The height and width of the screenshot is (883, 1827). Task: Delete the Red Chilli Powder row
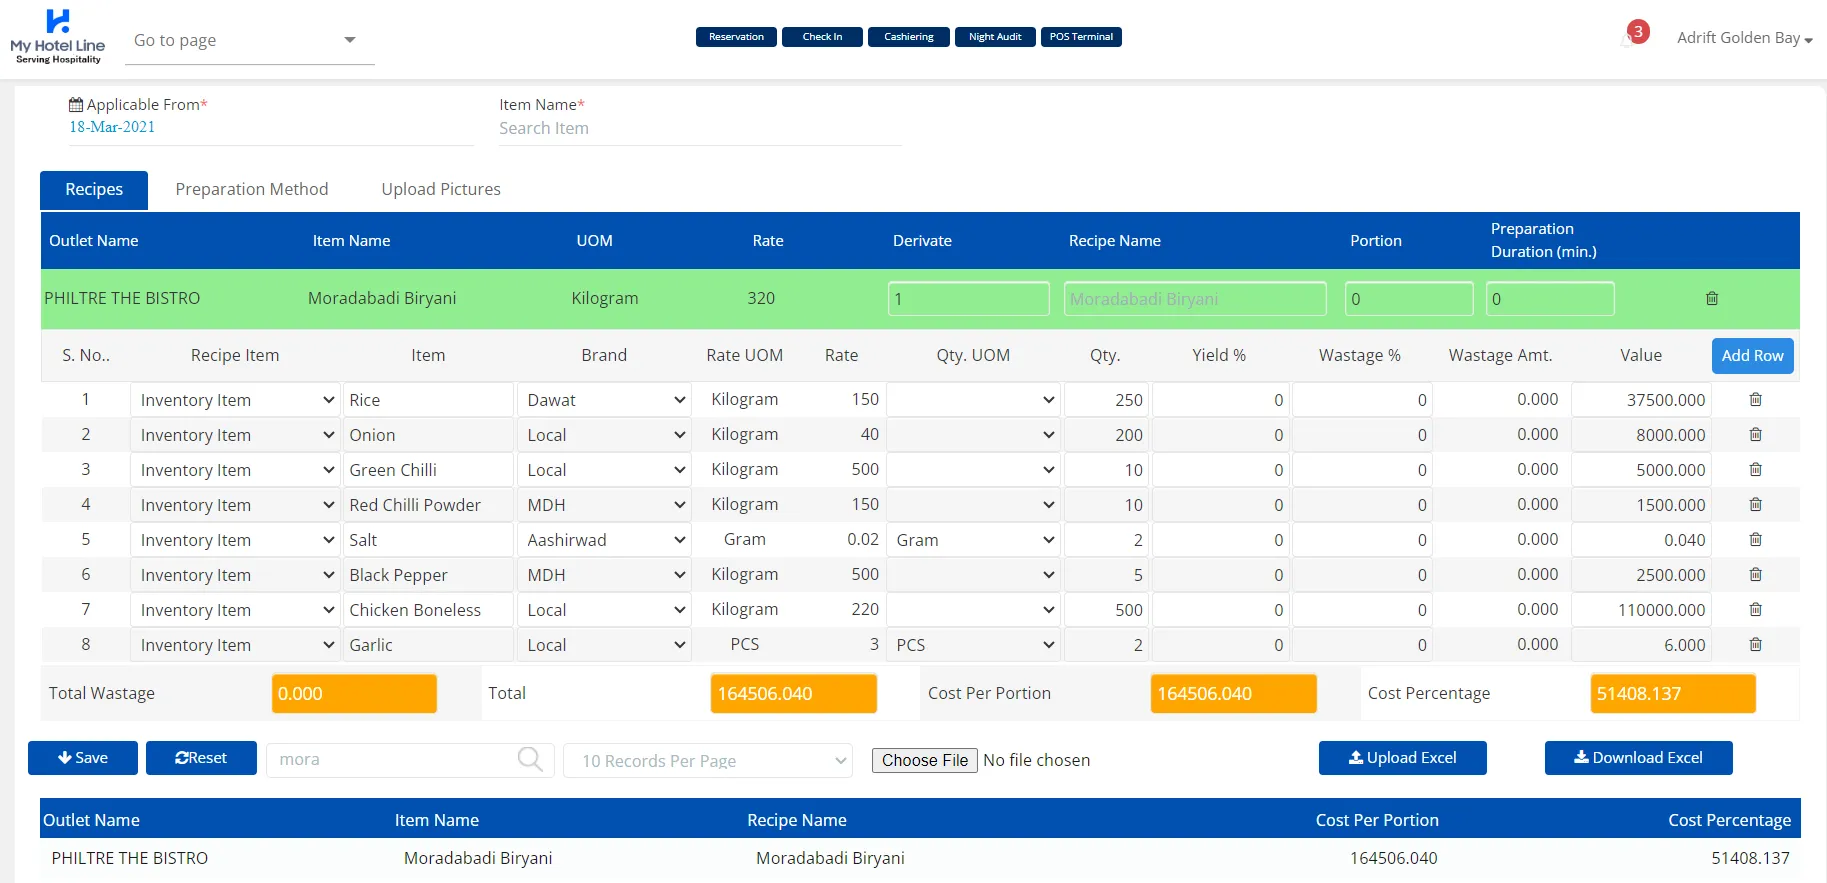pos(1755,505)
